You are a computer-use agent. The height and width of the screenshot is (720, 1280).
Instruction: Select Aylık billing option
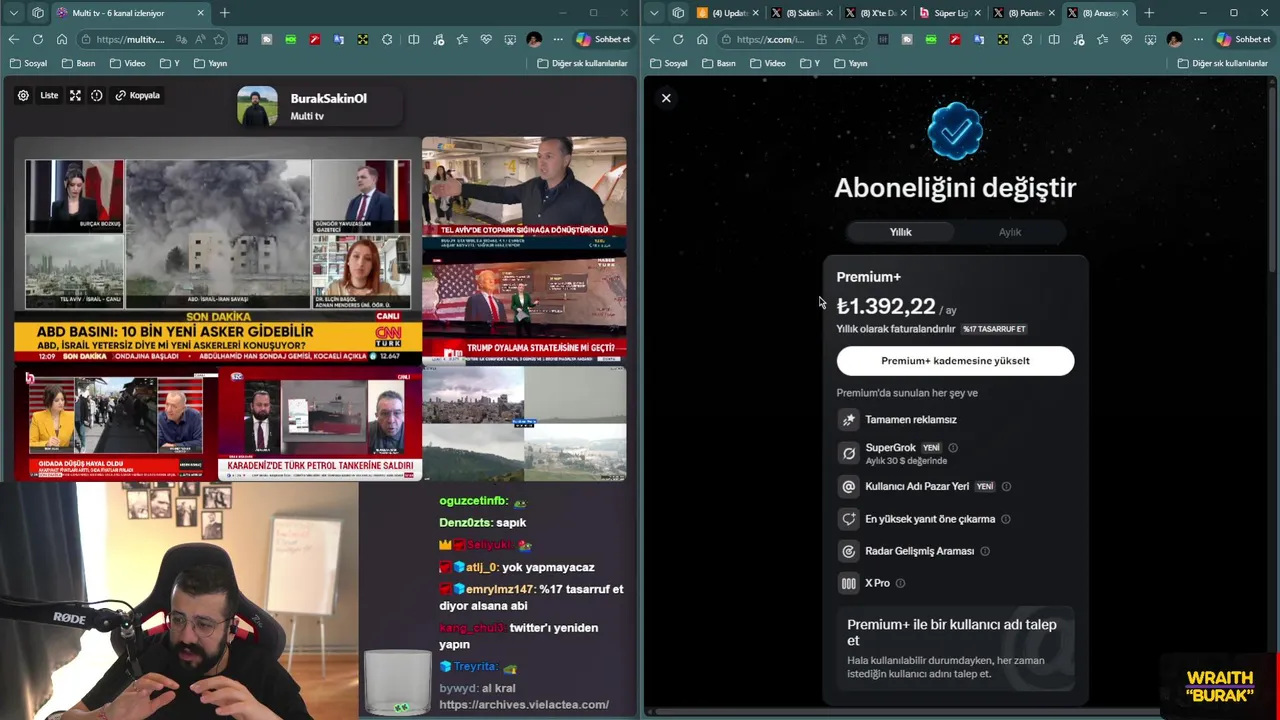coord(1010,232)
